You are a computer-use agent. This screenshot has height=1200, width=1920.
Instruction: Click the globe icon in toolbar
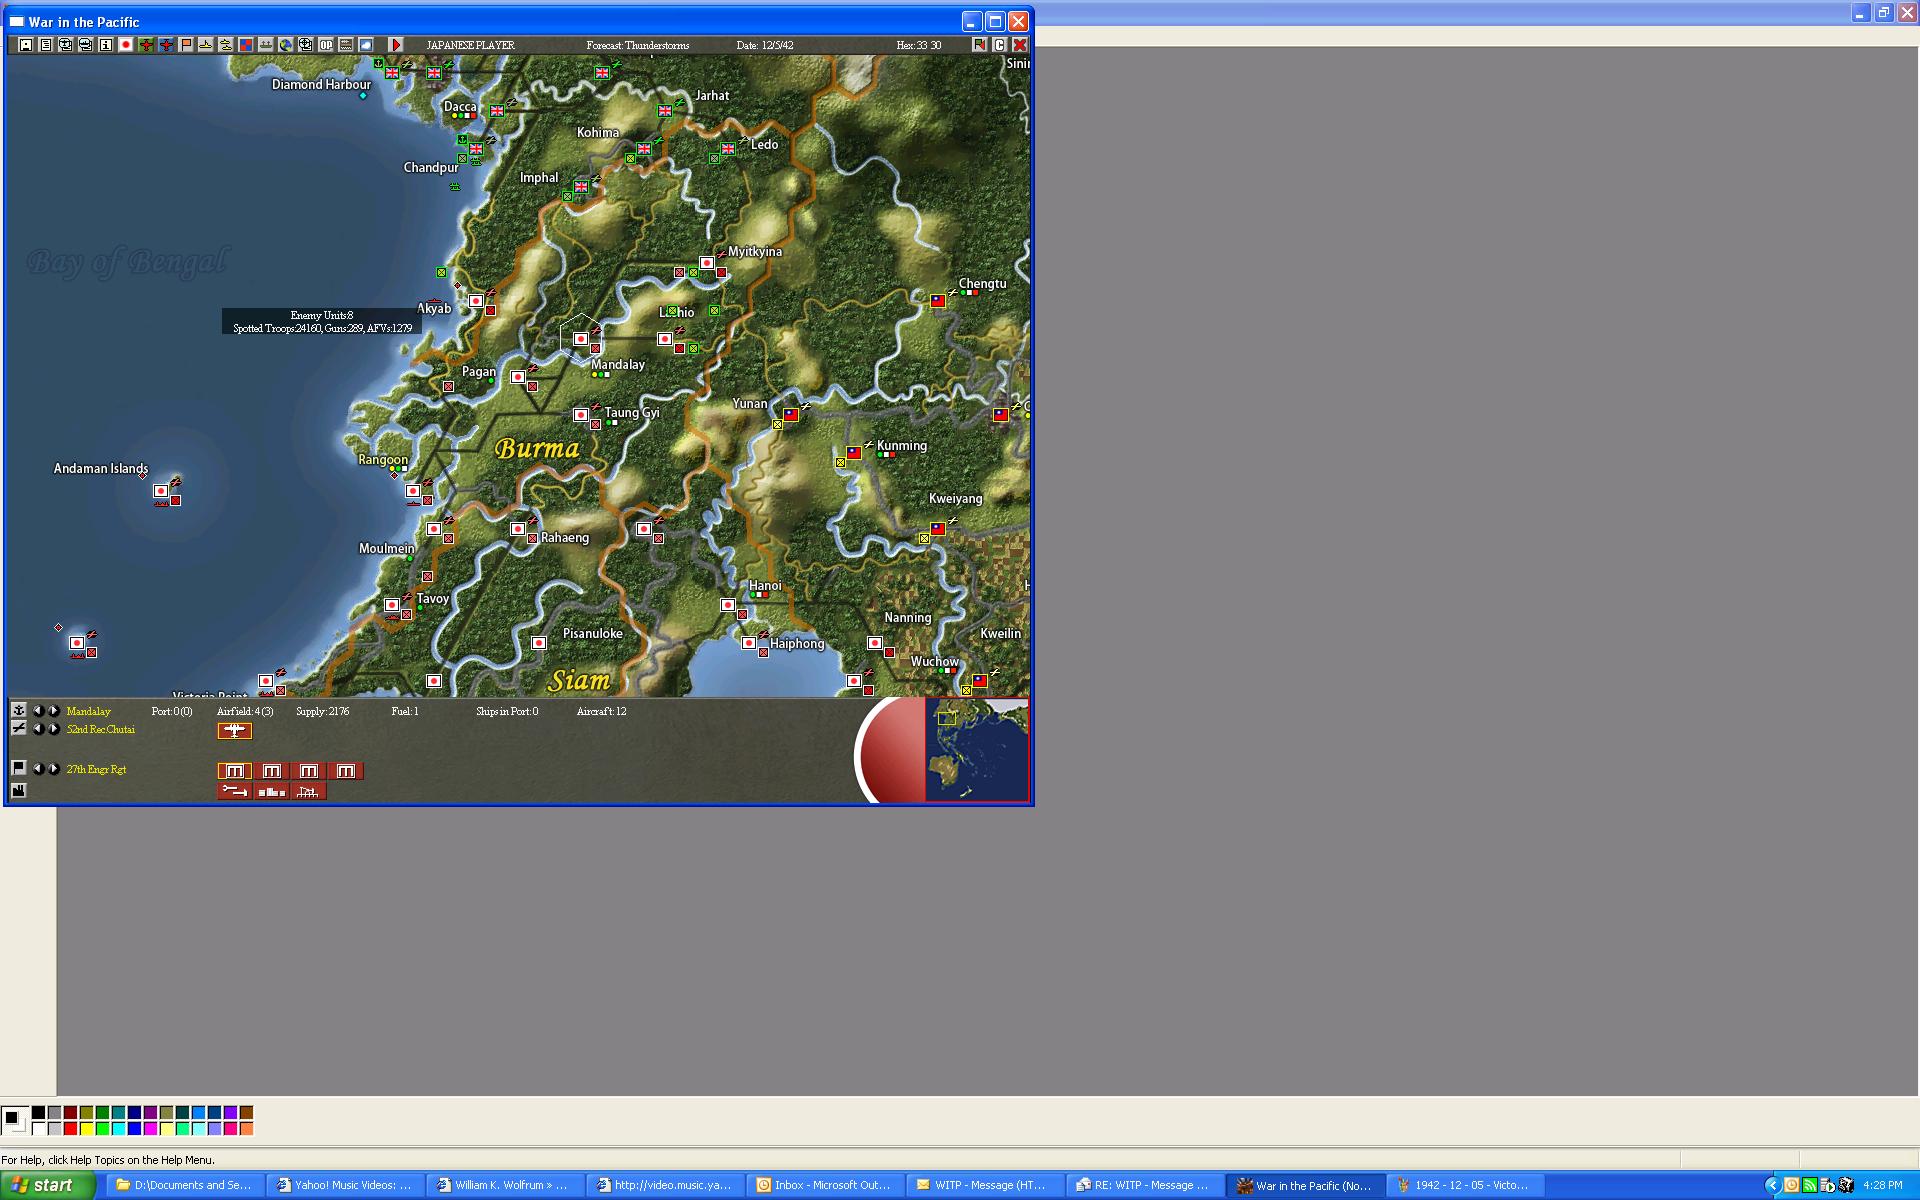[x=286, y=45]
